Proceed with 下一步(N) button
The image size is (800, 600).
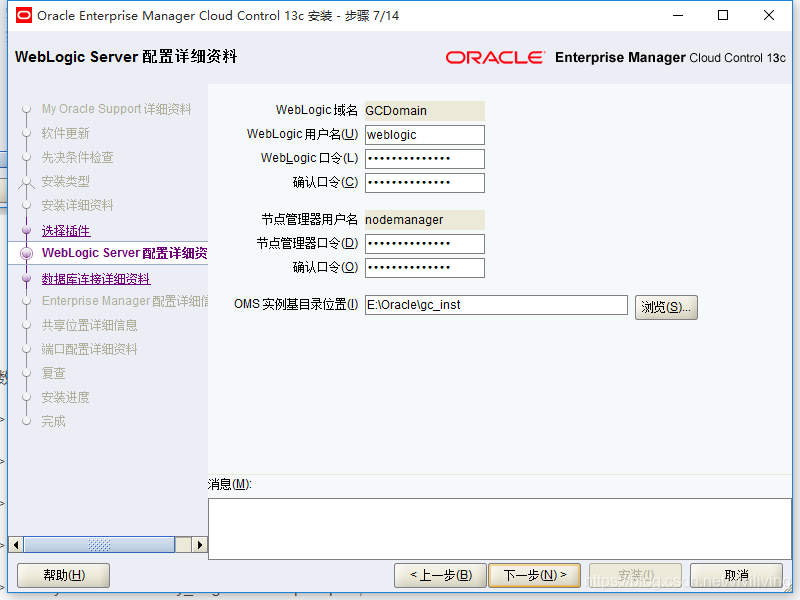coord(535,576)
